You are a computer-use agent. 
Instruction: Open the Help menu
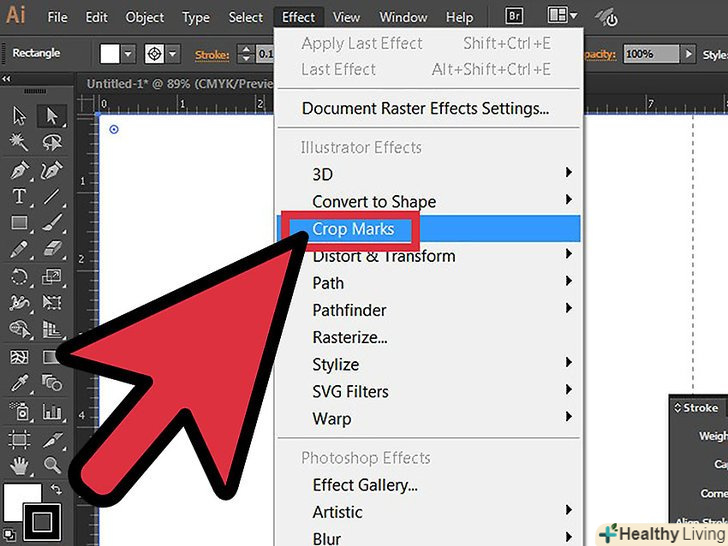459,17
